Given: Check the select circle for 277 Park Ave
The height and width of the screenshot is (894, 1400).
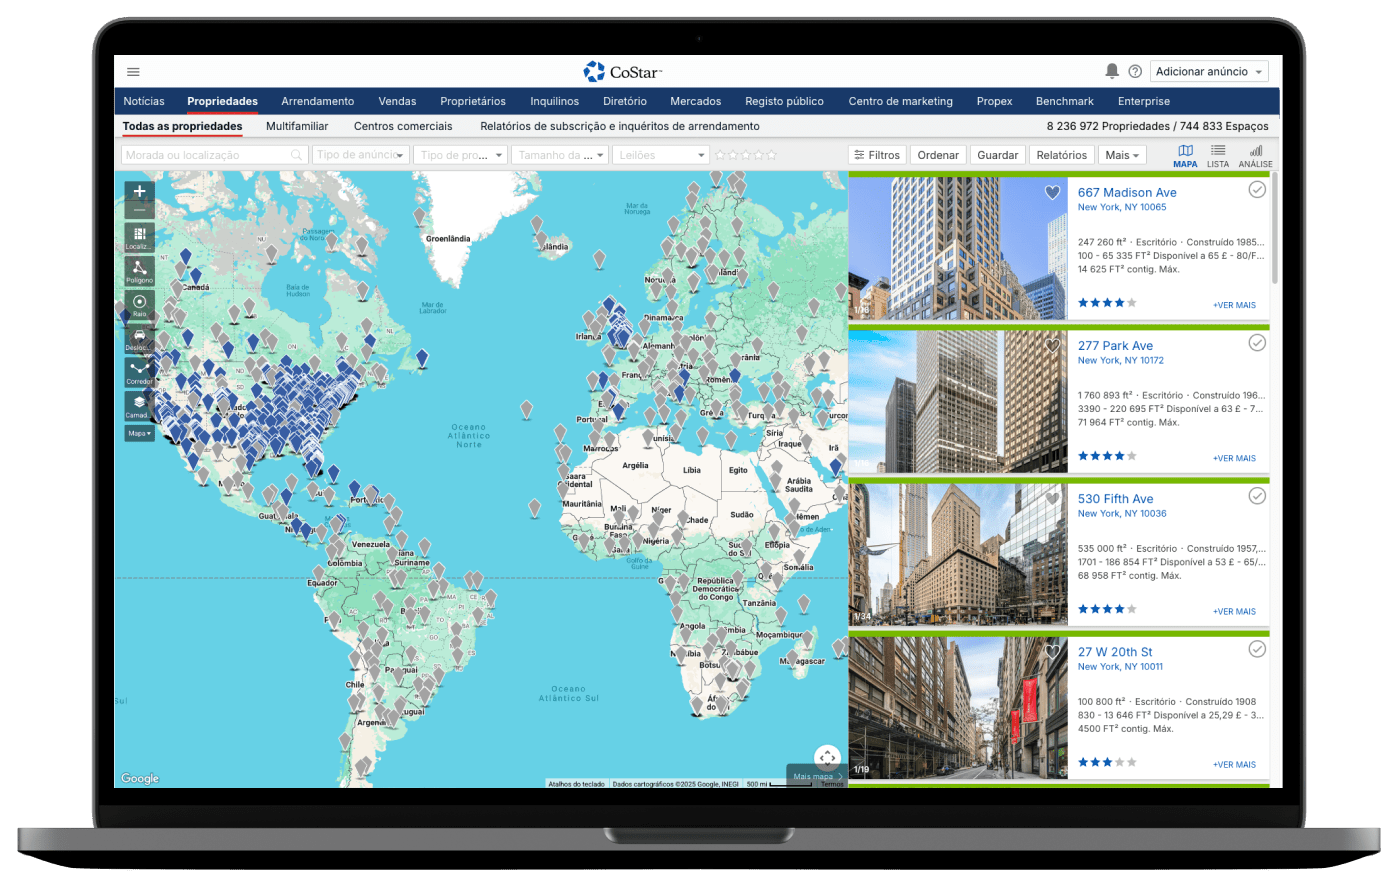Looking at the screenshot, I should (1257, 343).
